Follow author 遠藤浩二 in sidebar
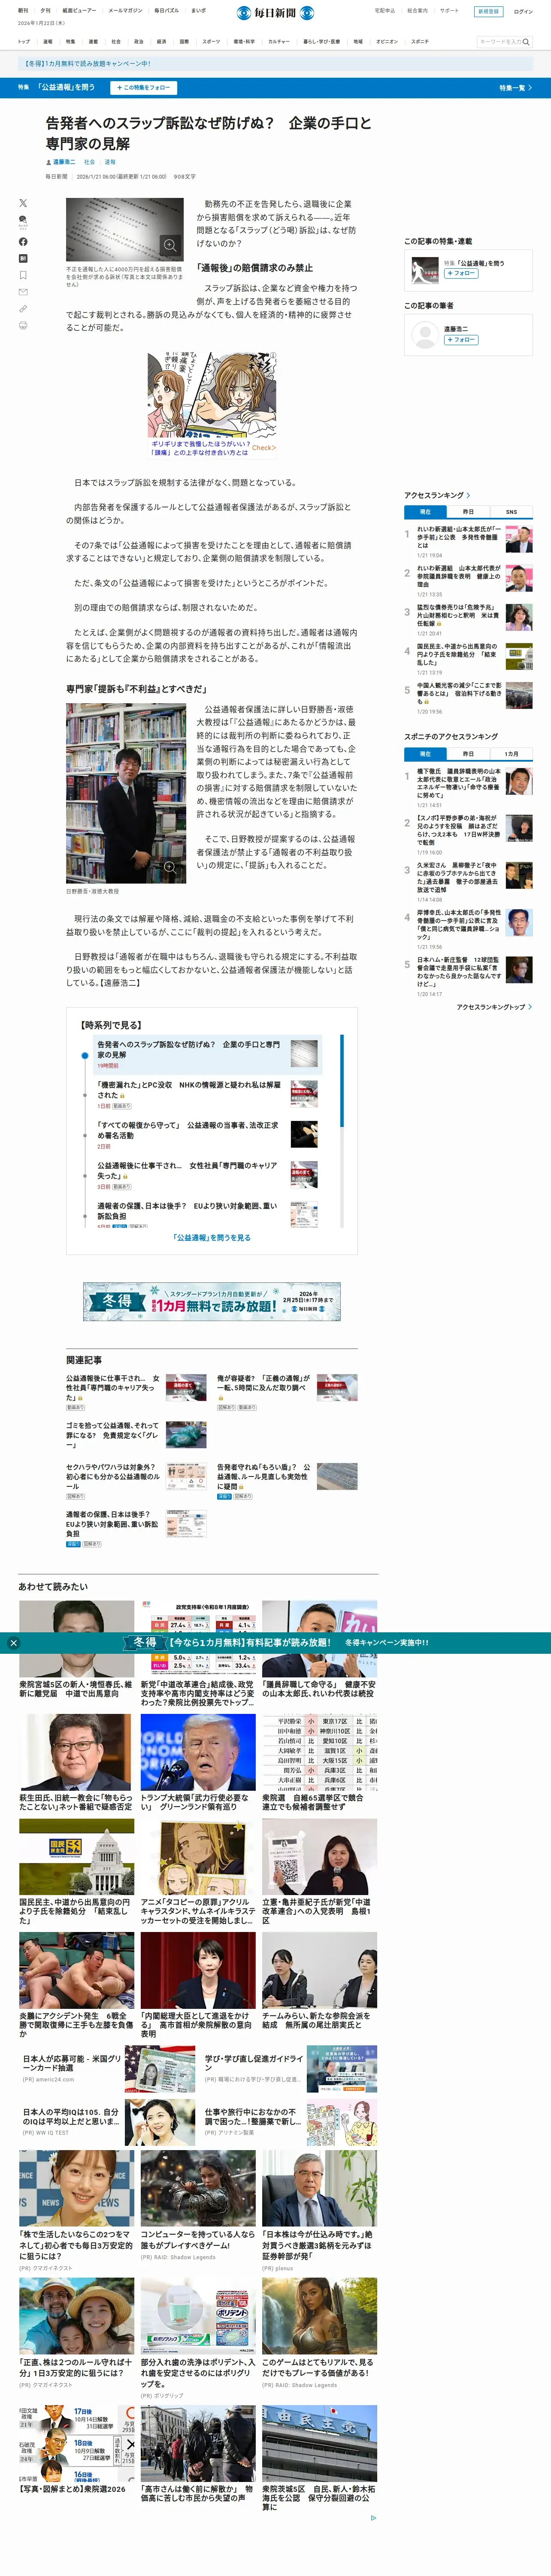Viewport: 551px width, 2576px height. tap(461, 340)
